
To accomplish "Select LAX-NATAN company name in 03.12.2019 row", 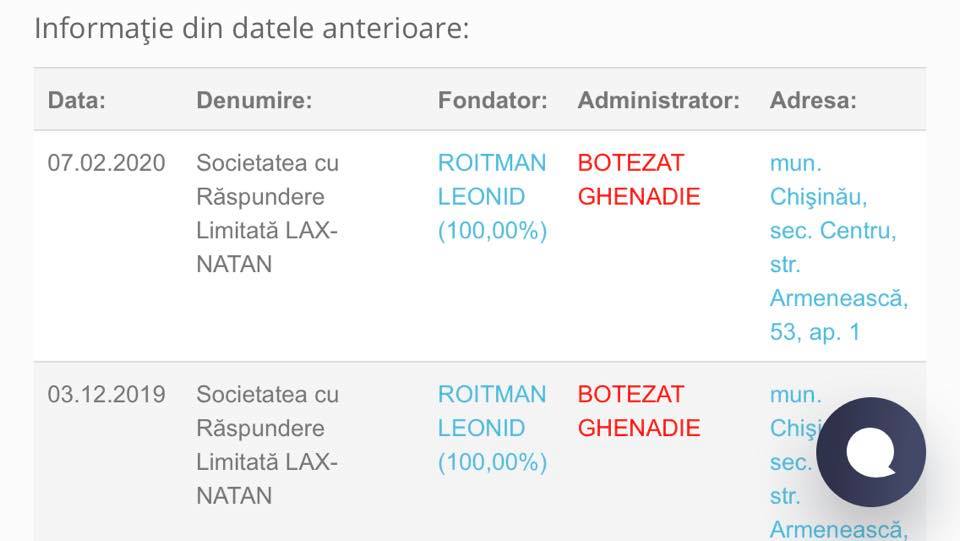I will 267,479.
